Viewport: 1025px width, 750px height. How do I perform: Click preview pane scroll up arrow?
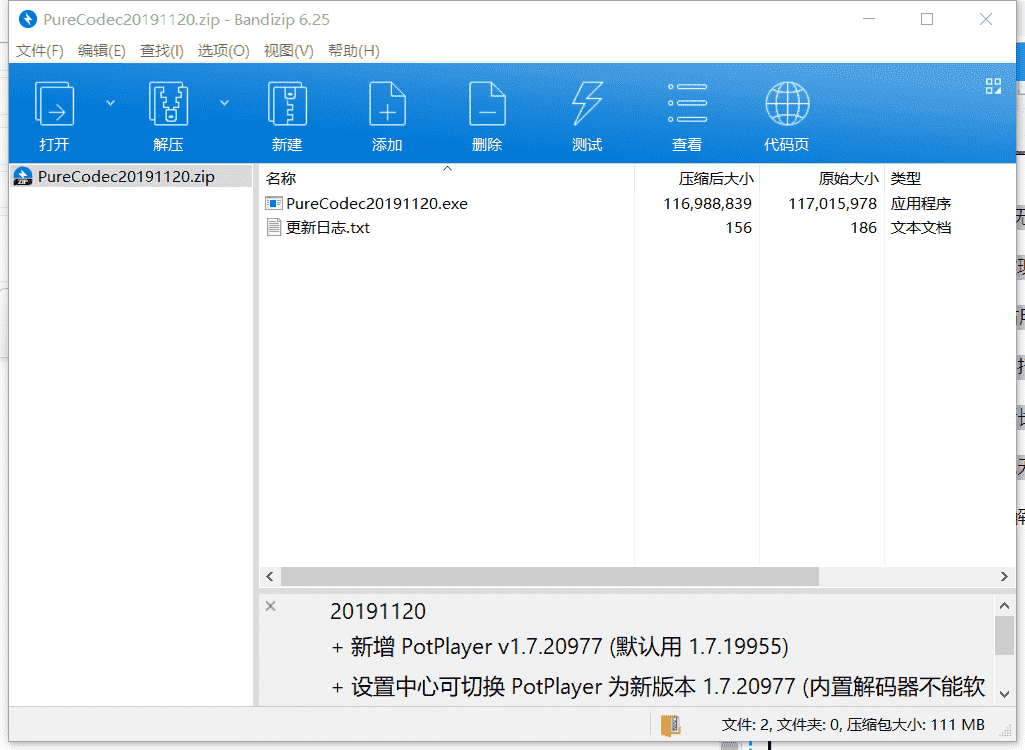coord(1004,606)
